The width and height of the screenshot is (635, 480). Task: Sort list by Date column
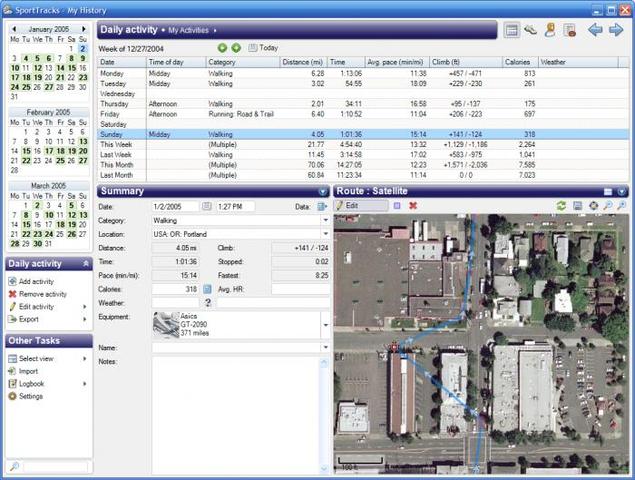122,62
